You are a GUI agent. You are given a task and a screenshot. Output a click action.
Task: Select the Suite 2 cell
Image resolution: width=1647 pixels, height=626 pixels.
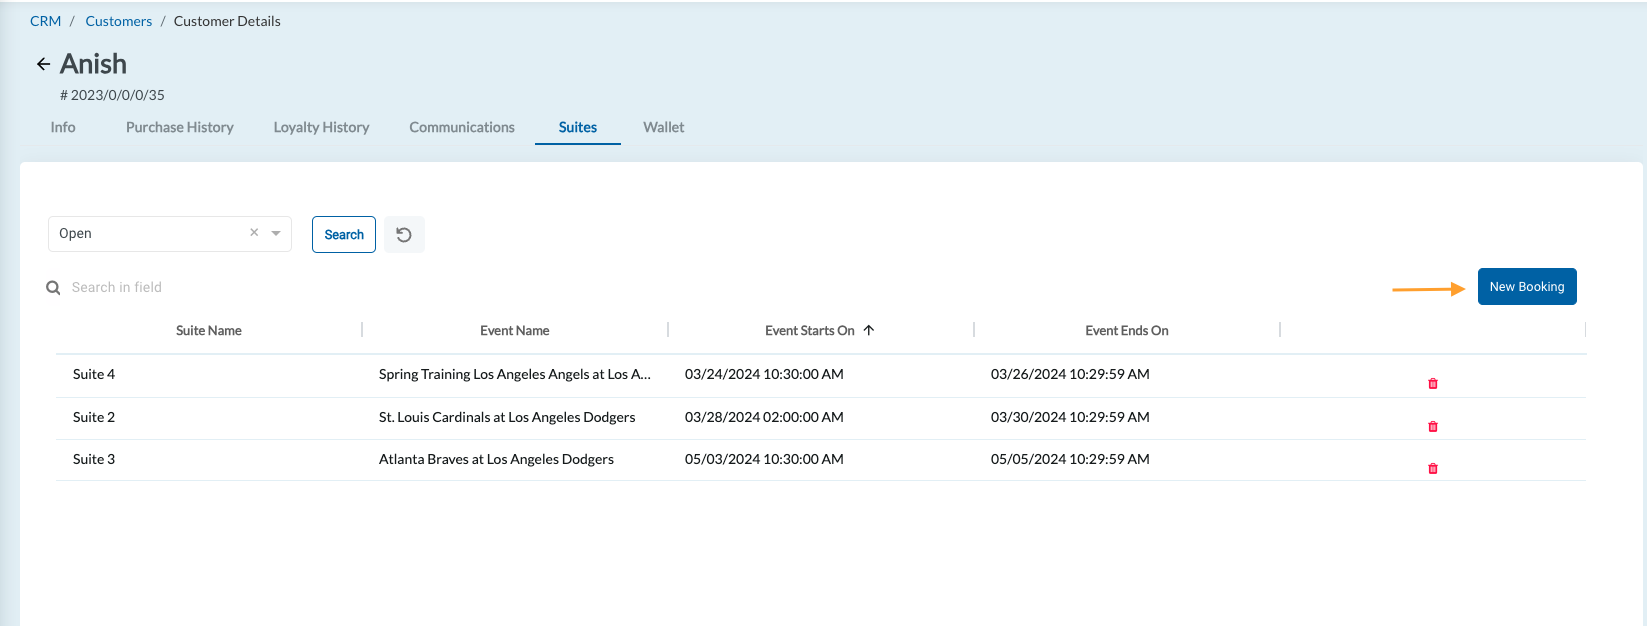(94, 417)
